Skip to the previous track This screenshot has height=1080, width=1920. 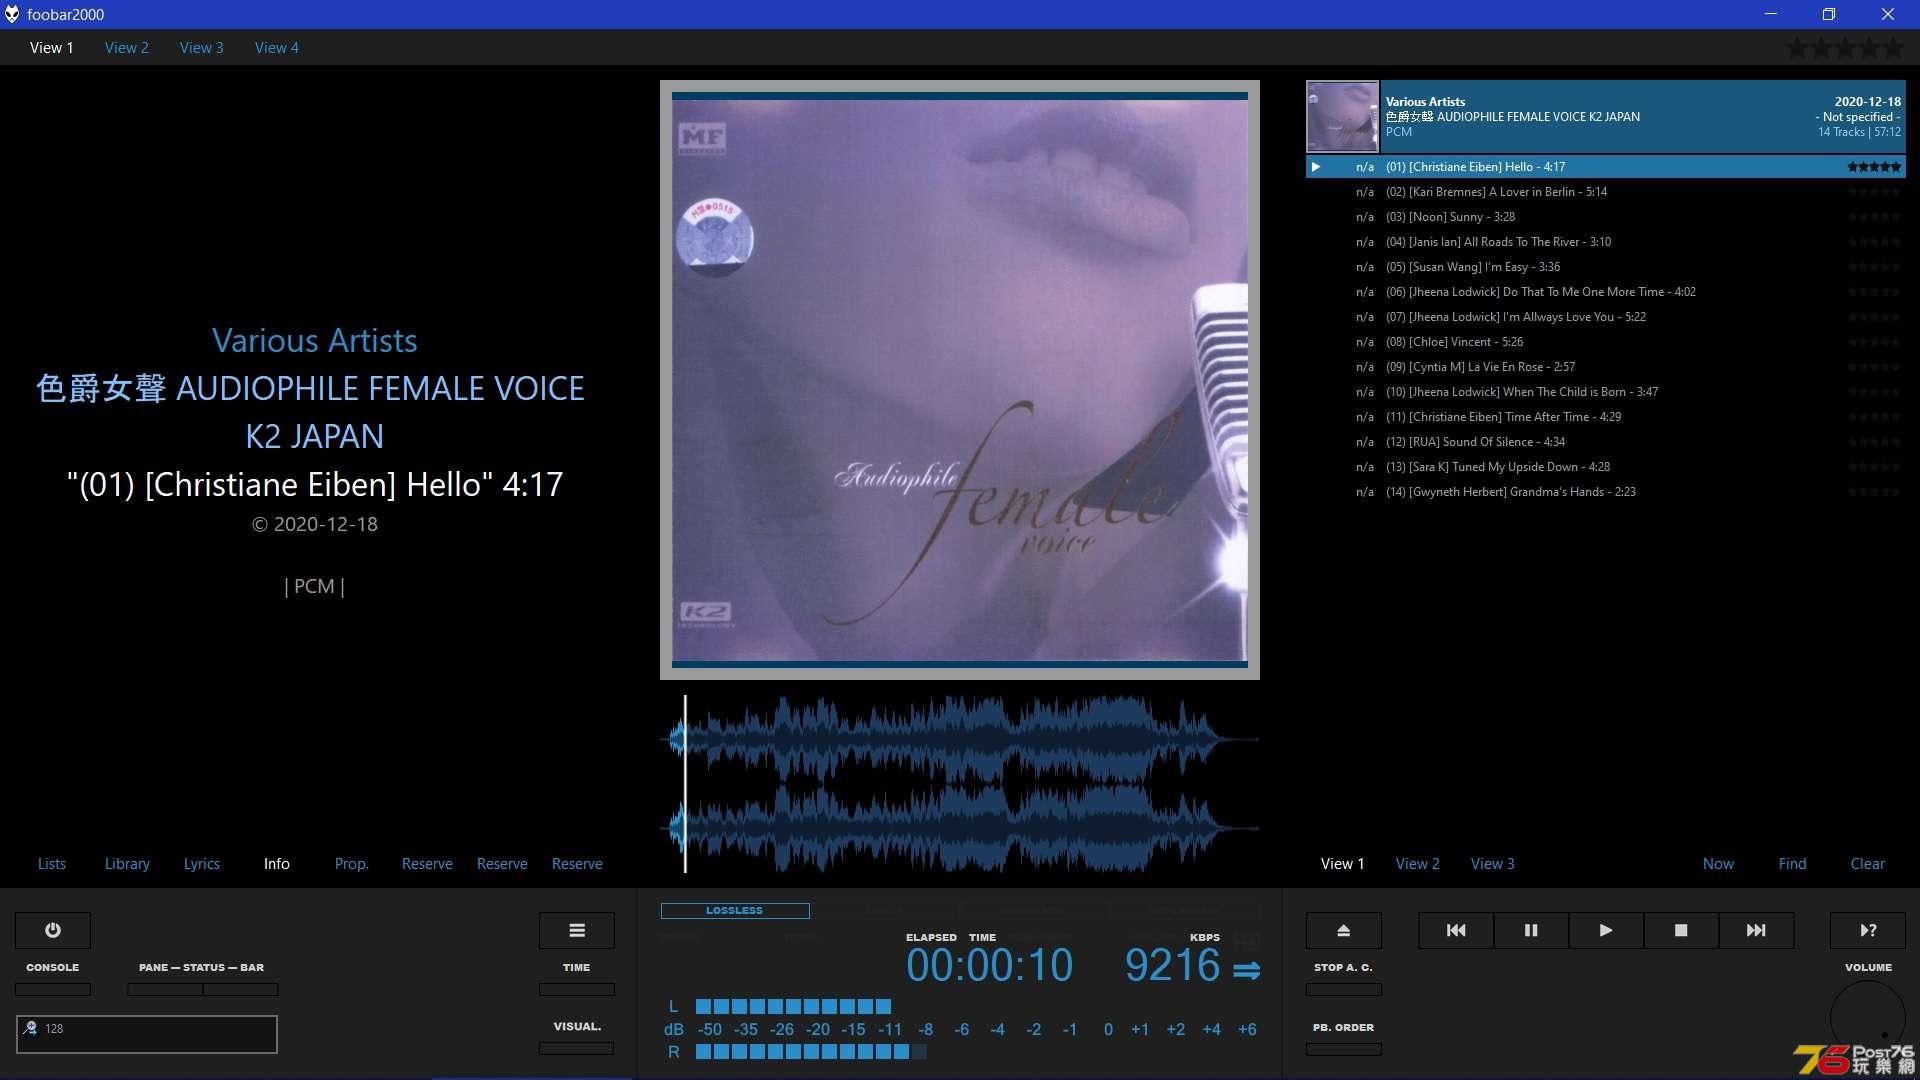(1456, 930)
